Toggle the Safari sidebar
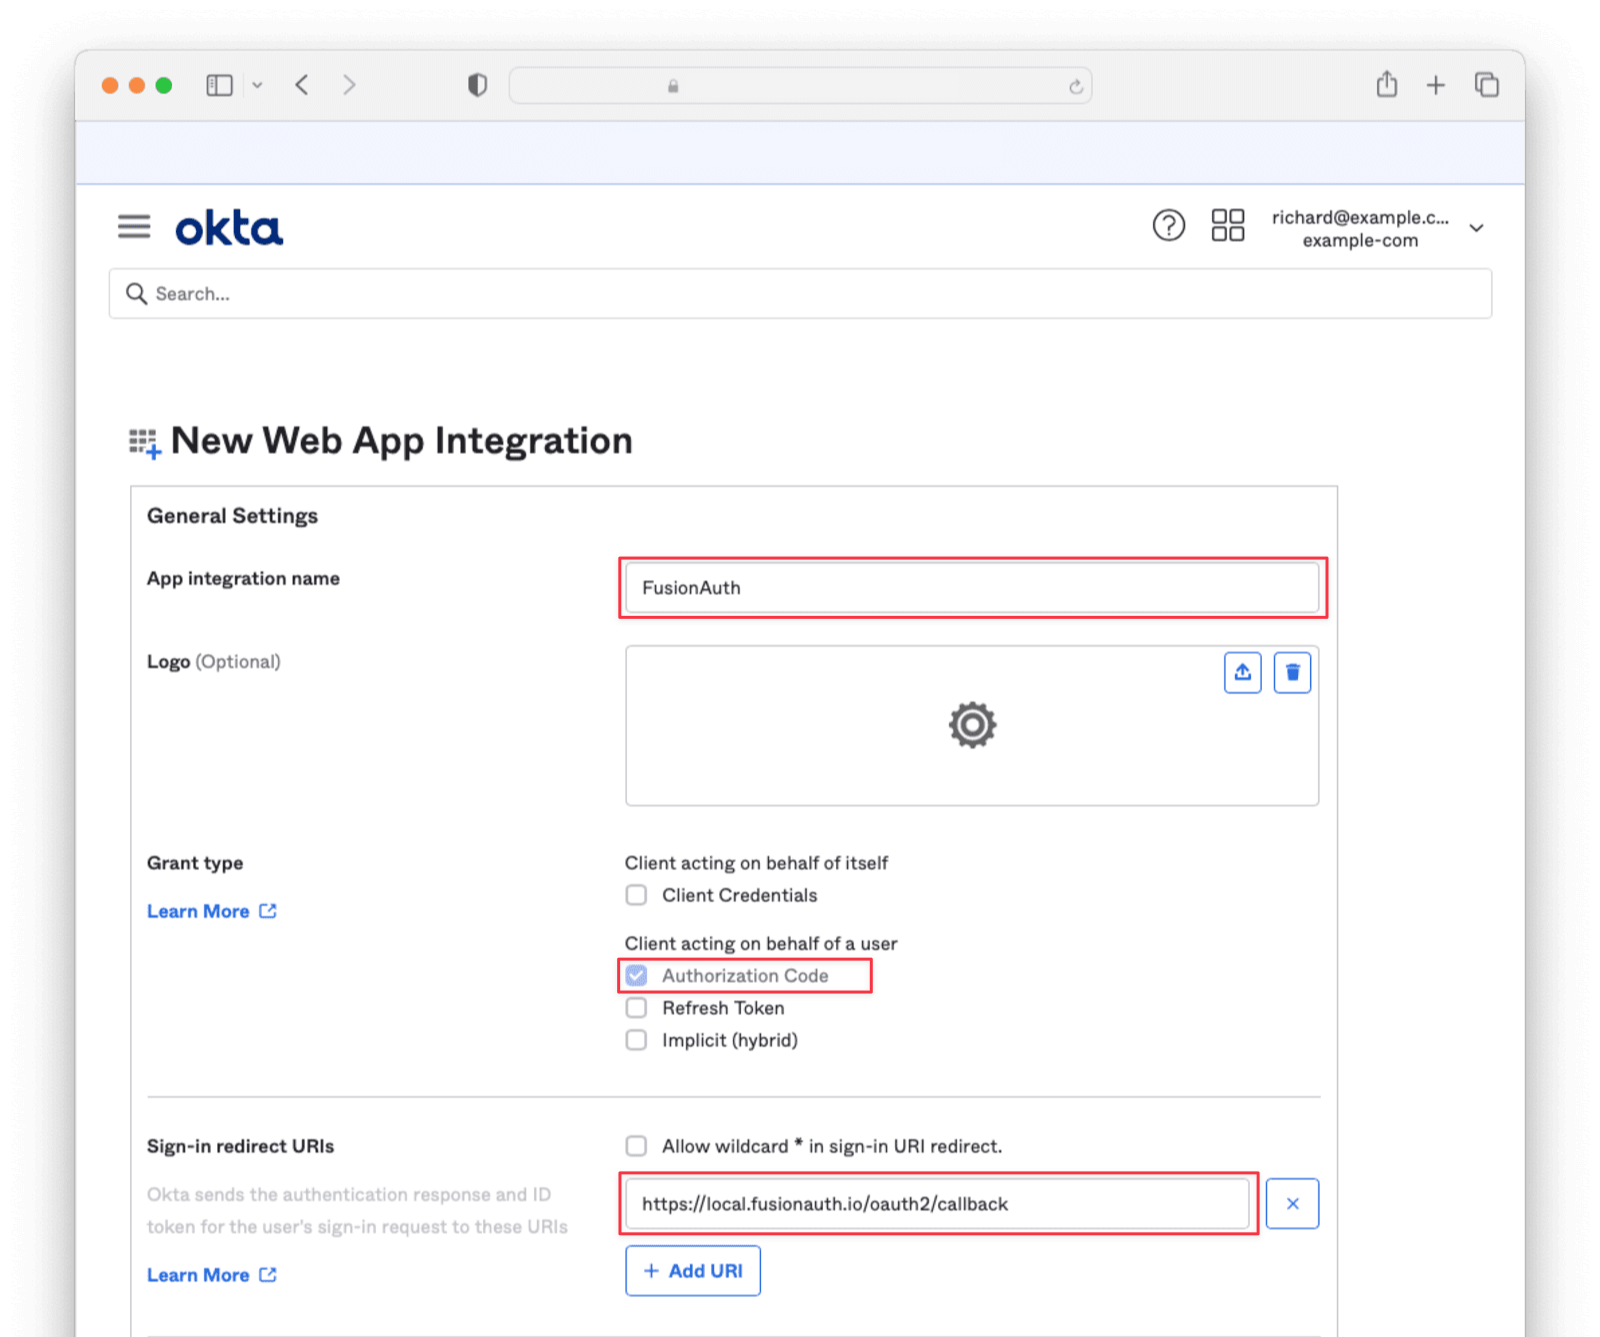The width and height of the screenshot is (1600, 1337). pos(219,85)
